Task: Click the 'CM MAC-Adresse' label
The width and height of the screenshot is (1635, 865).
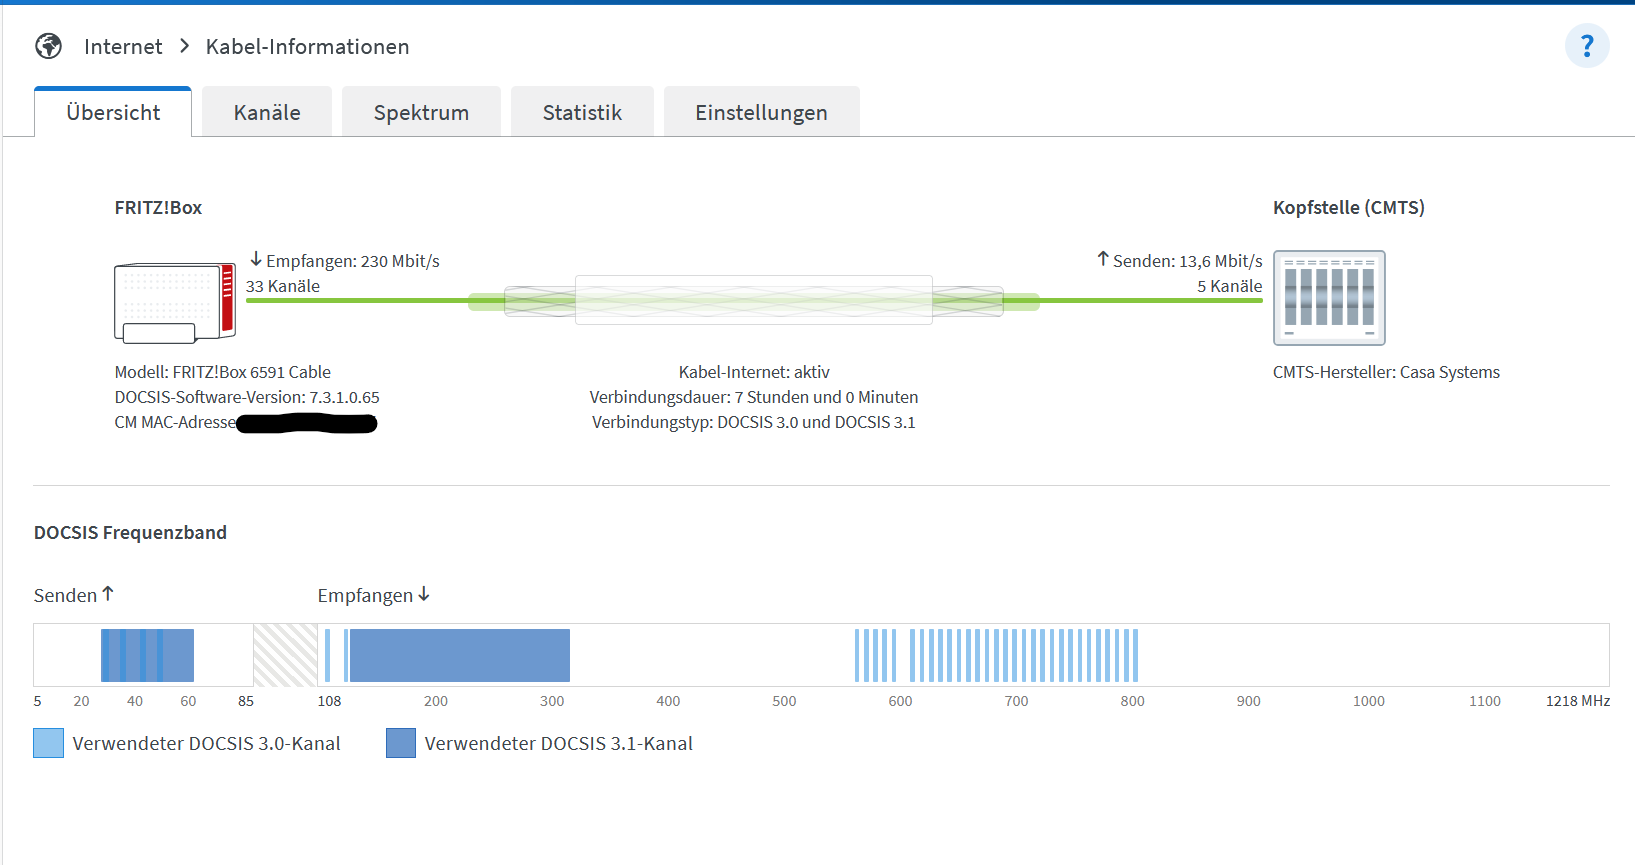Action: click(x=175, y=422)
